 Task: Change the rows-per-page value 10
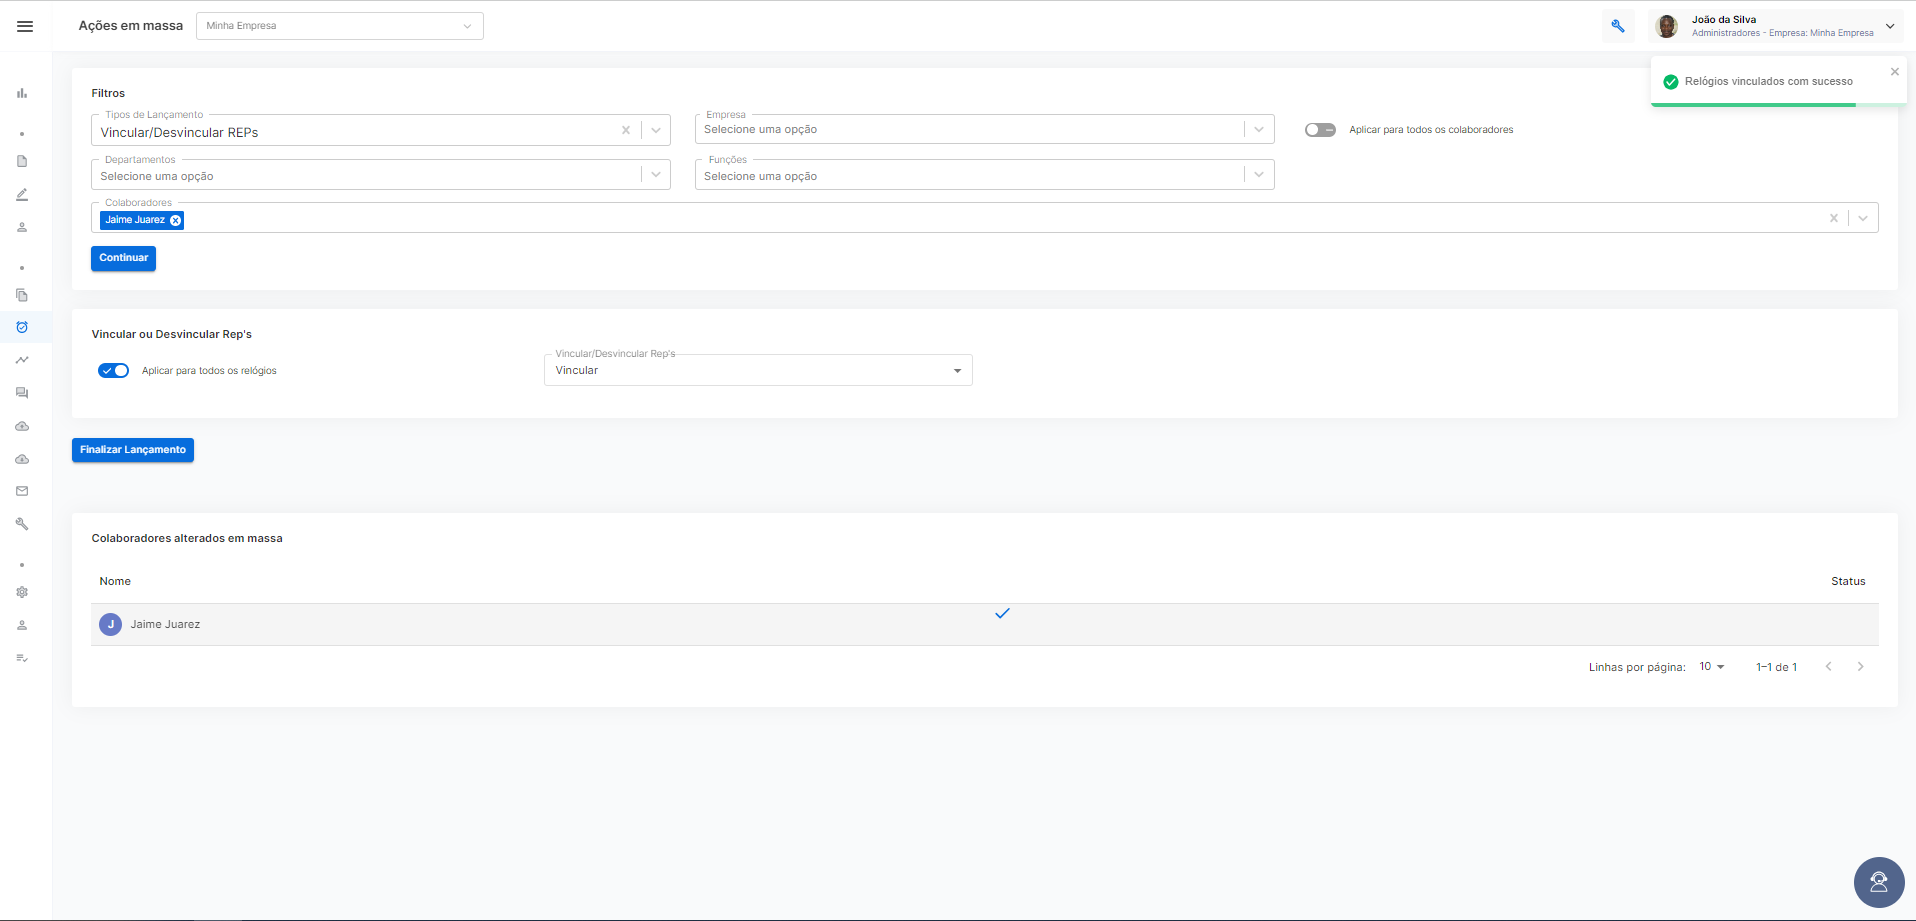[x=1712, y=667]
